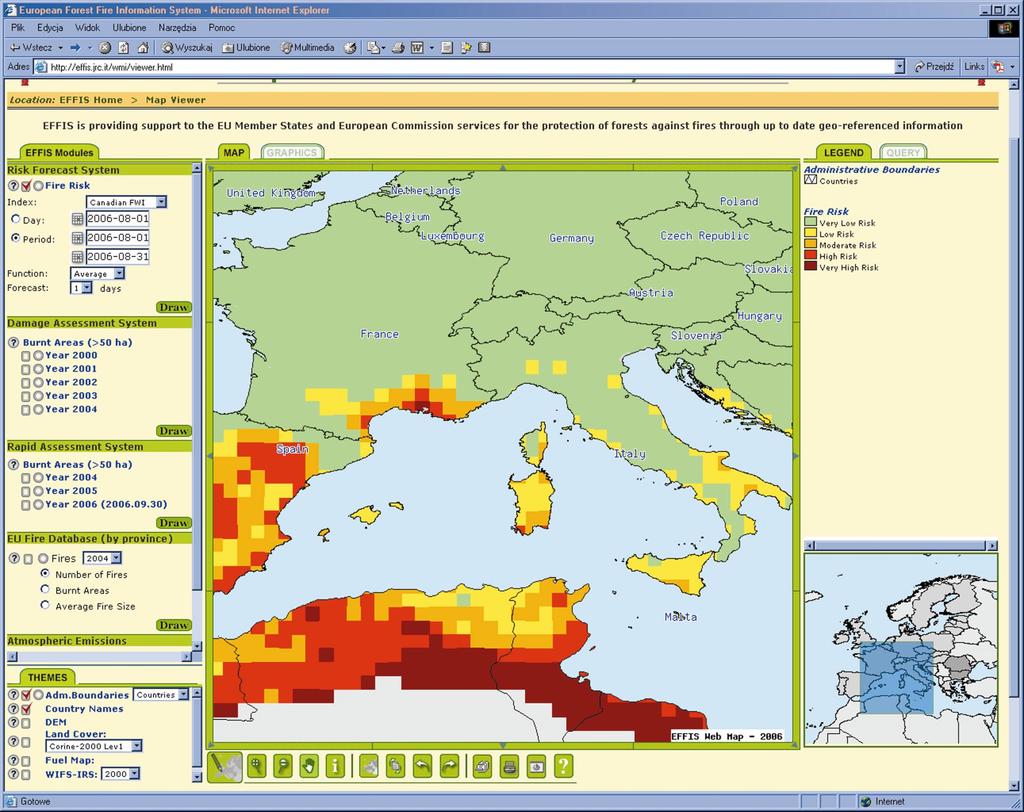Viewport: 1024px width, 812px height.
Task: Switch to the QUERY tab
Action: pyautogui.click(x=903, y=152)
